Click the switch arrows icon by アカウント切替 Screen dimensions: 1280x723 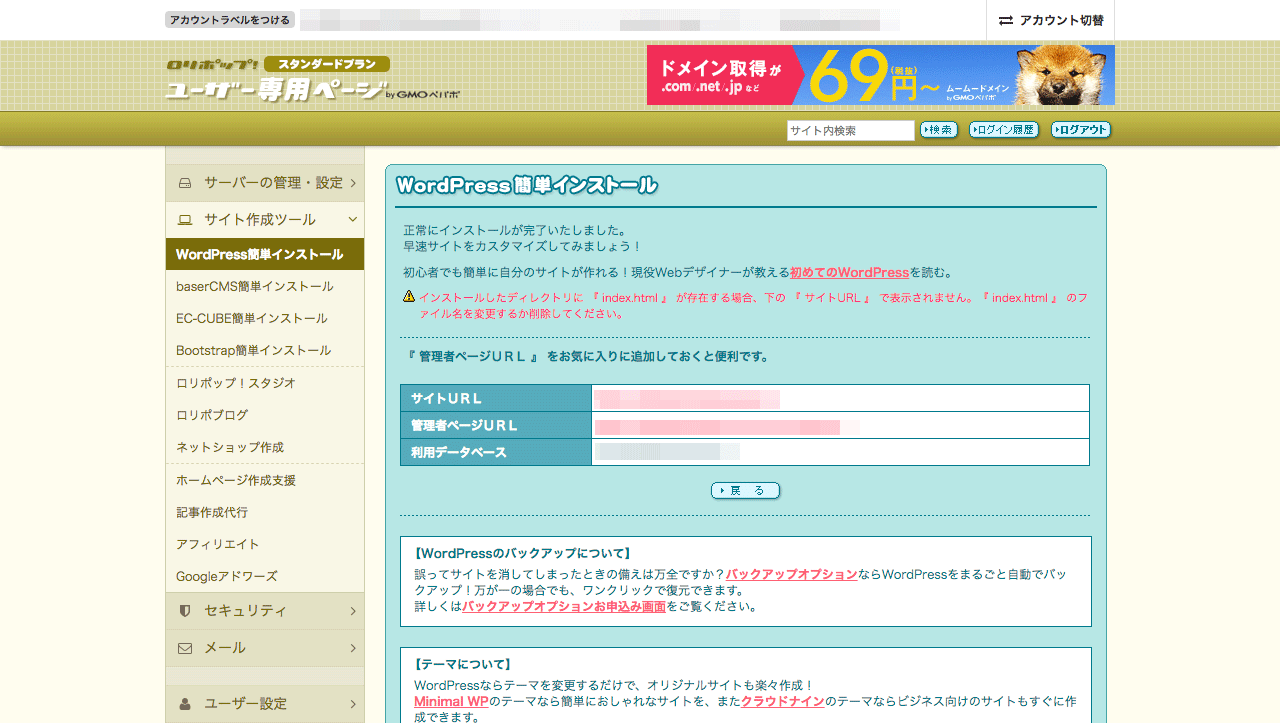pyautogui.click(x=1006, y=20)
